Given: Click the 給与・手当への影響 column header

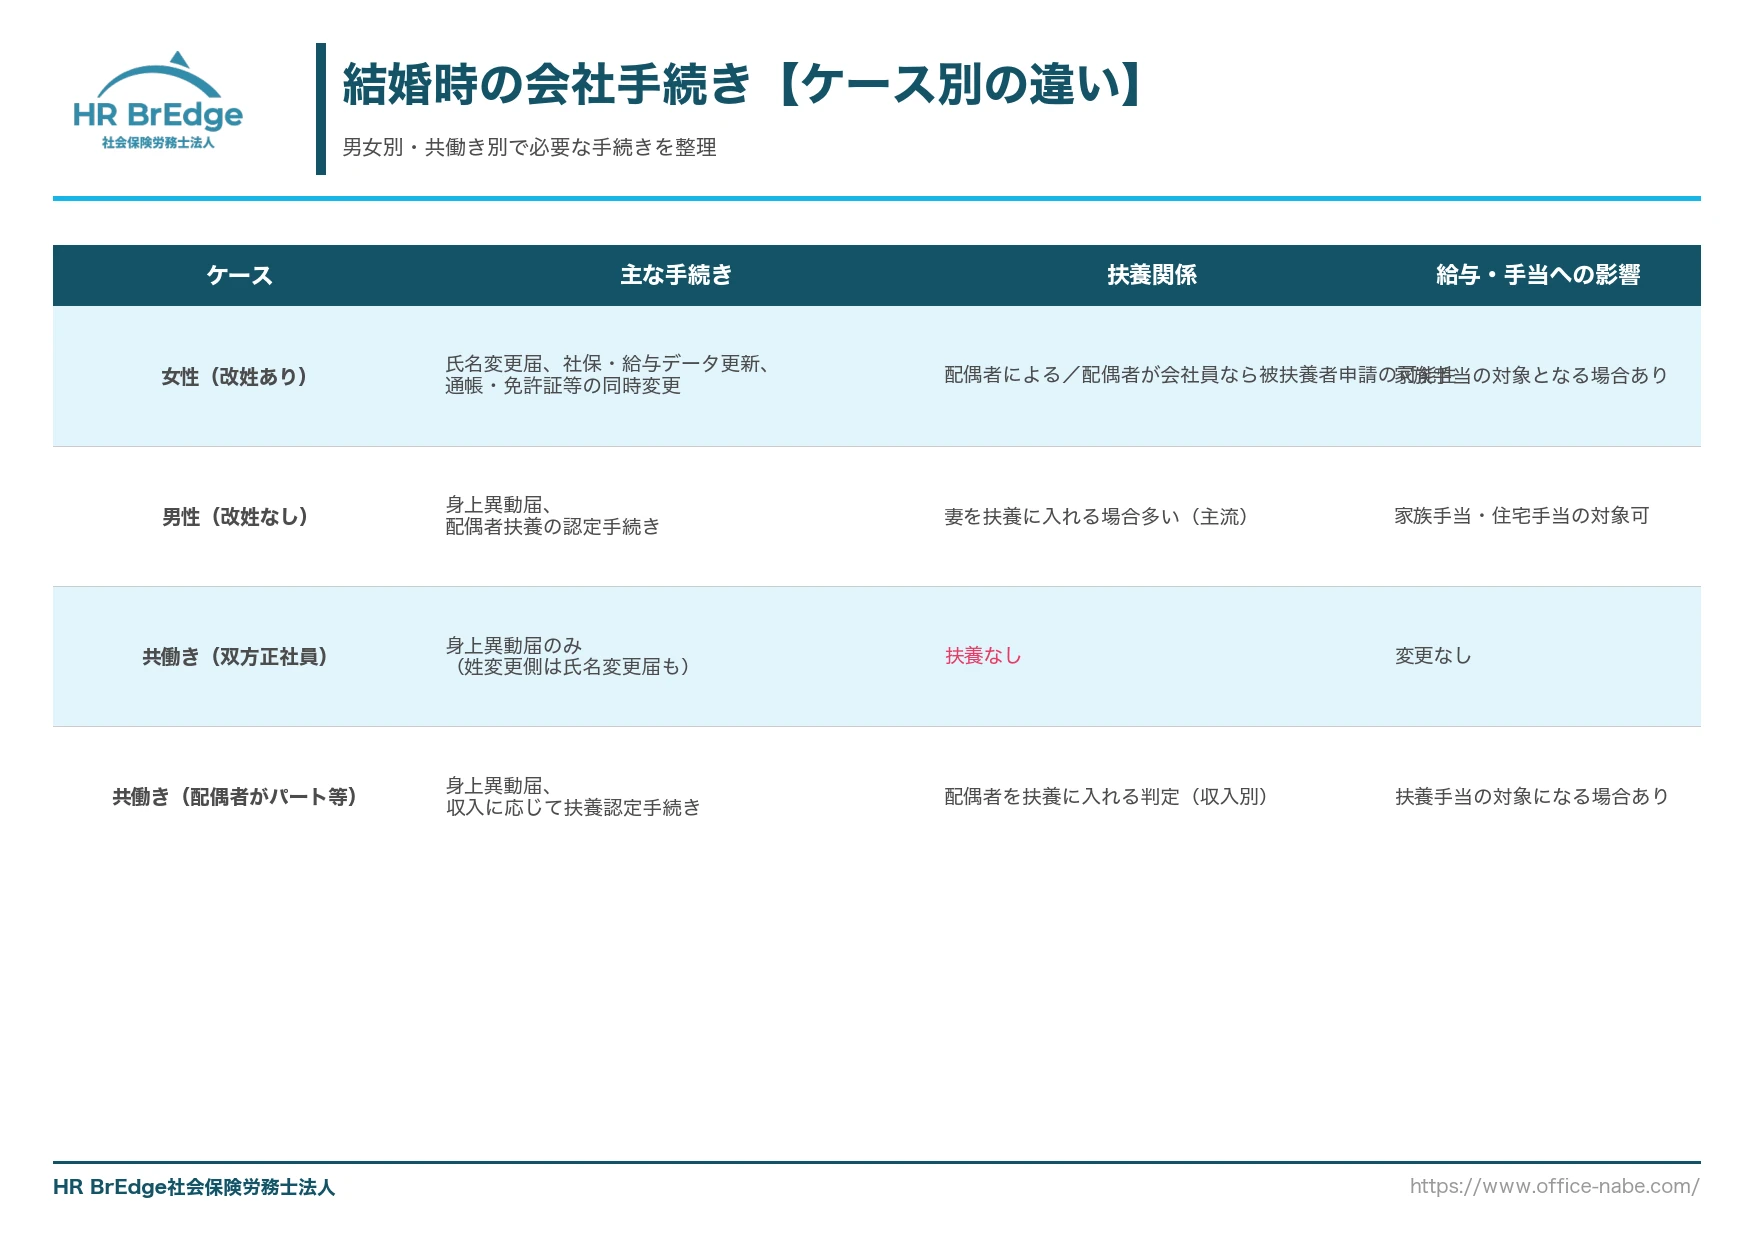Looking at the screenshot, I should [1538, 276].
